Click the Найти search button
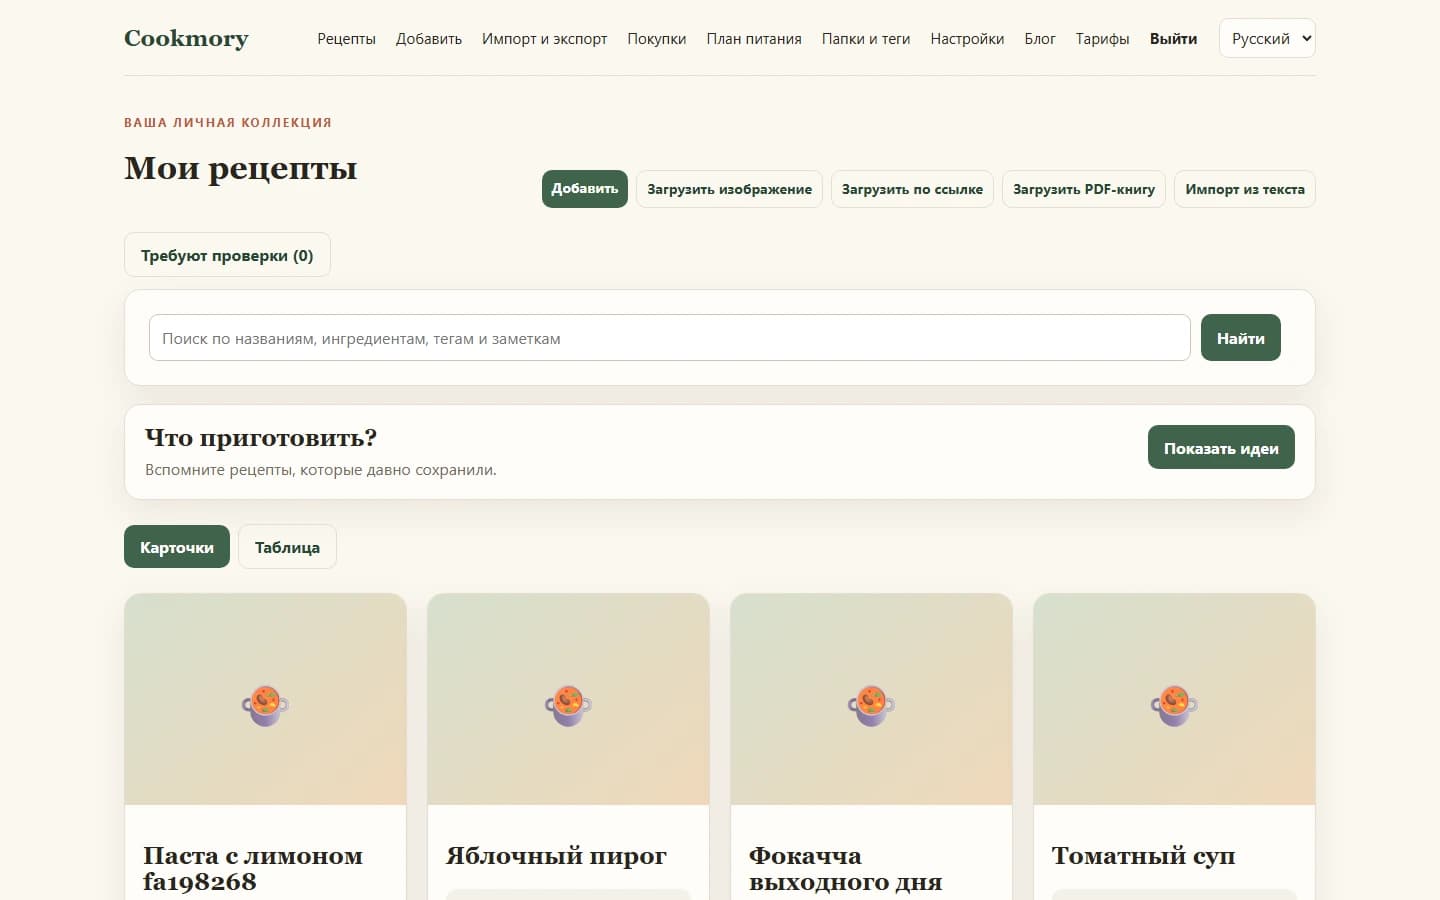The height and width of the screenshot is (900, 1440). 1240,338
